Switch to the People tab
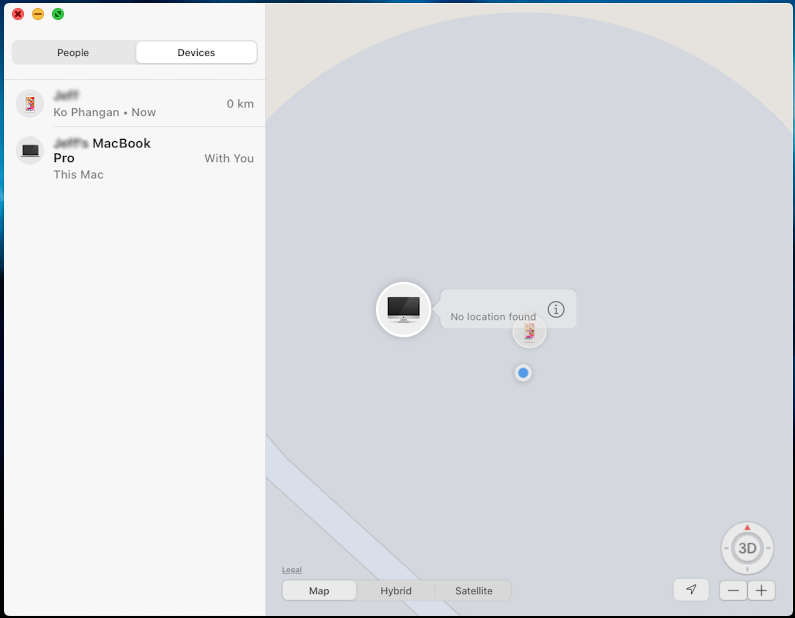This screenshot has width=795, height=618. [x=73, y=52]
